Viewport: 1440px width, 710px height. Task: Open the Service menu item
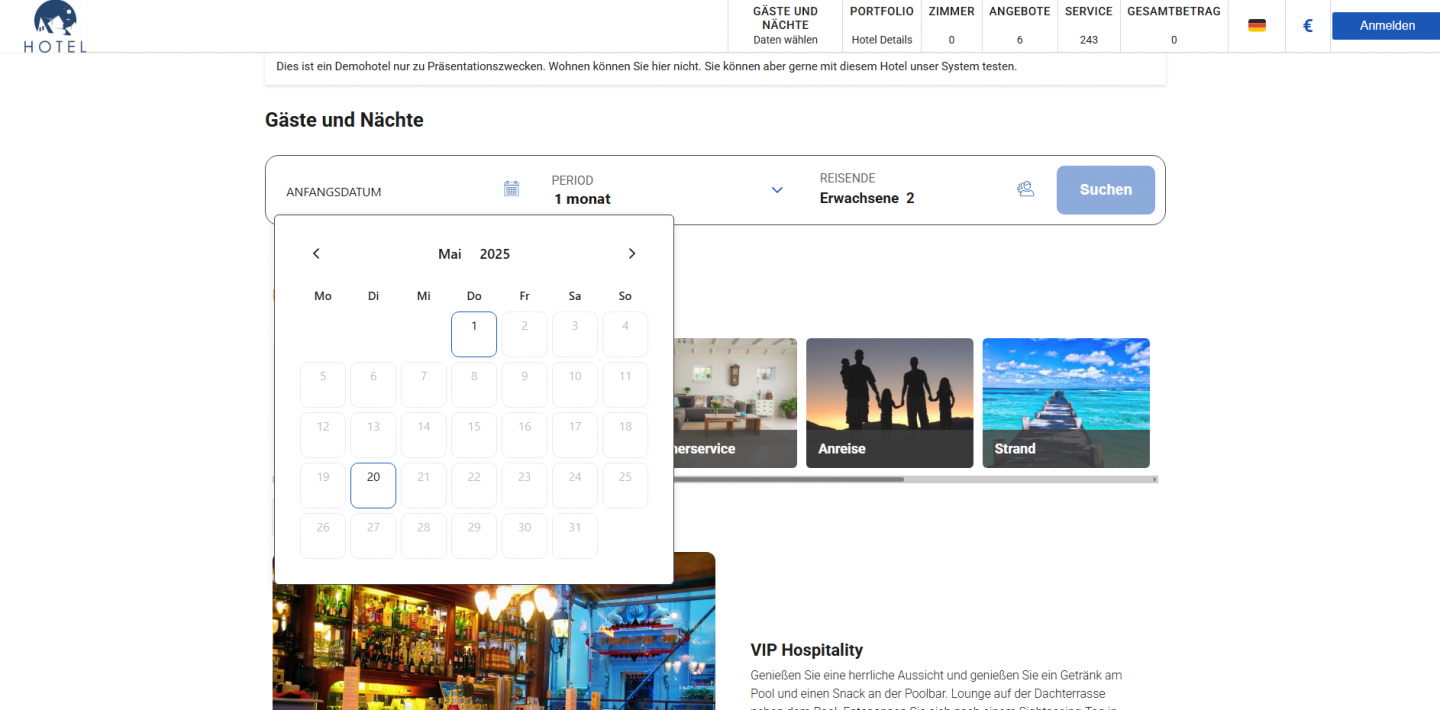click(1089, 26)
